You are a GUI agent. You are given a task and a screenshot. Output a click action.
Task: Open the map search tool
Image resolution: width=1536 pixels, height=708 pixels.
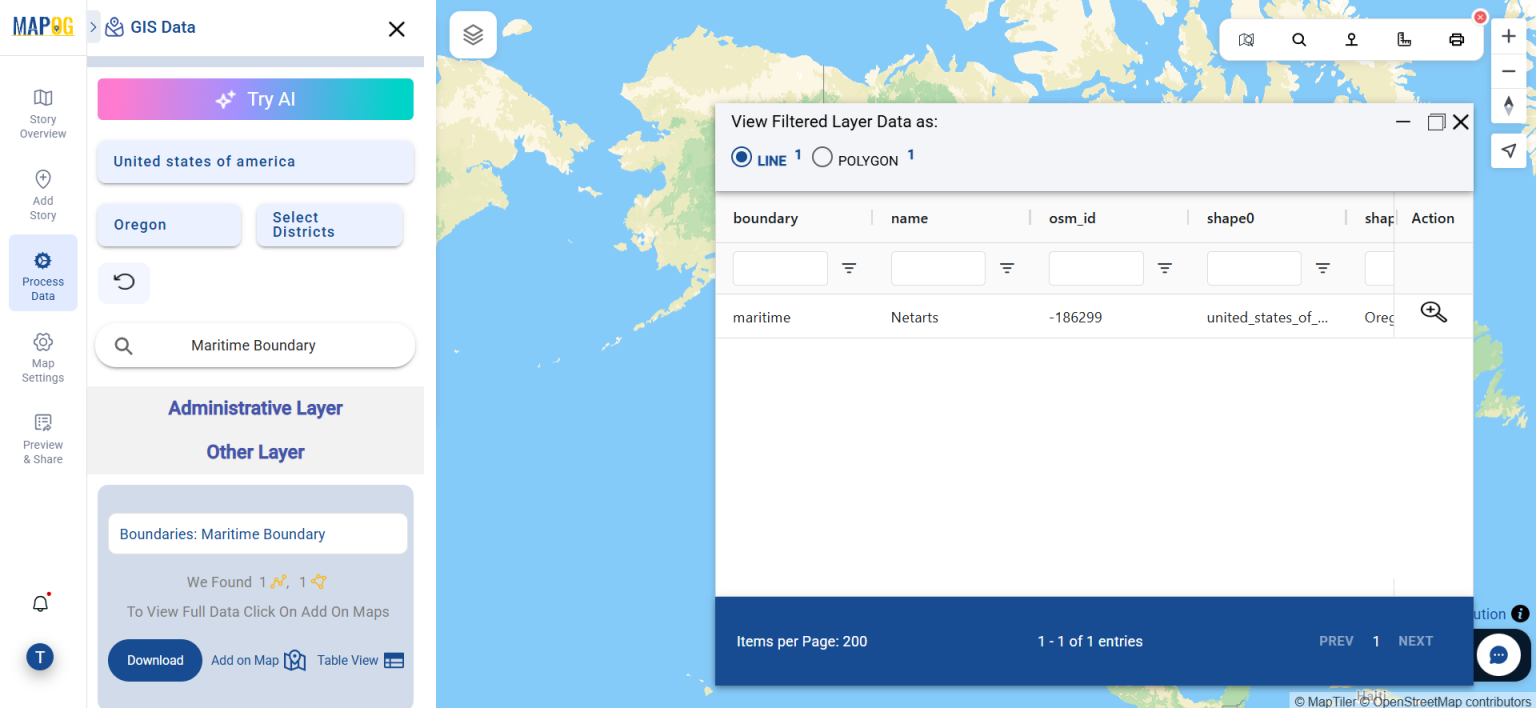tap(1299, 39)
